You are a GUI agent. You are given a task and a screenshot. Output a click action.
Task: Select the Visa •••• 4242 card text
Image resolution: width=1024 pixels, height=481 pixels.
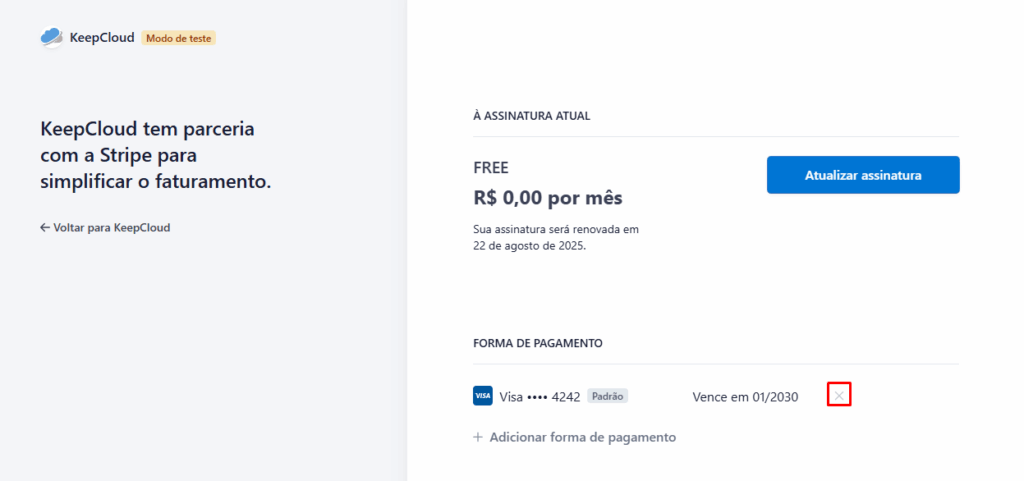(539, 397)
